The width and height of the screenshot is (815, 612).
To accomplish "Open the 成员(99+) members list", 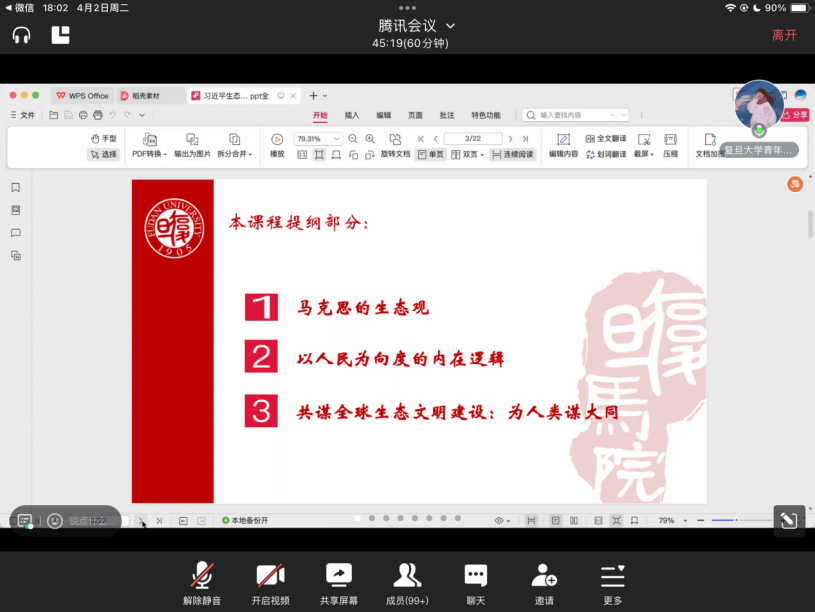I will click(x=407, y=583).
